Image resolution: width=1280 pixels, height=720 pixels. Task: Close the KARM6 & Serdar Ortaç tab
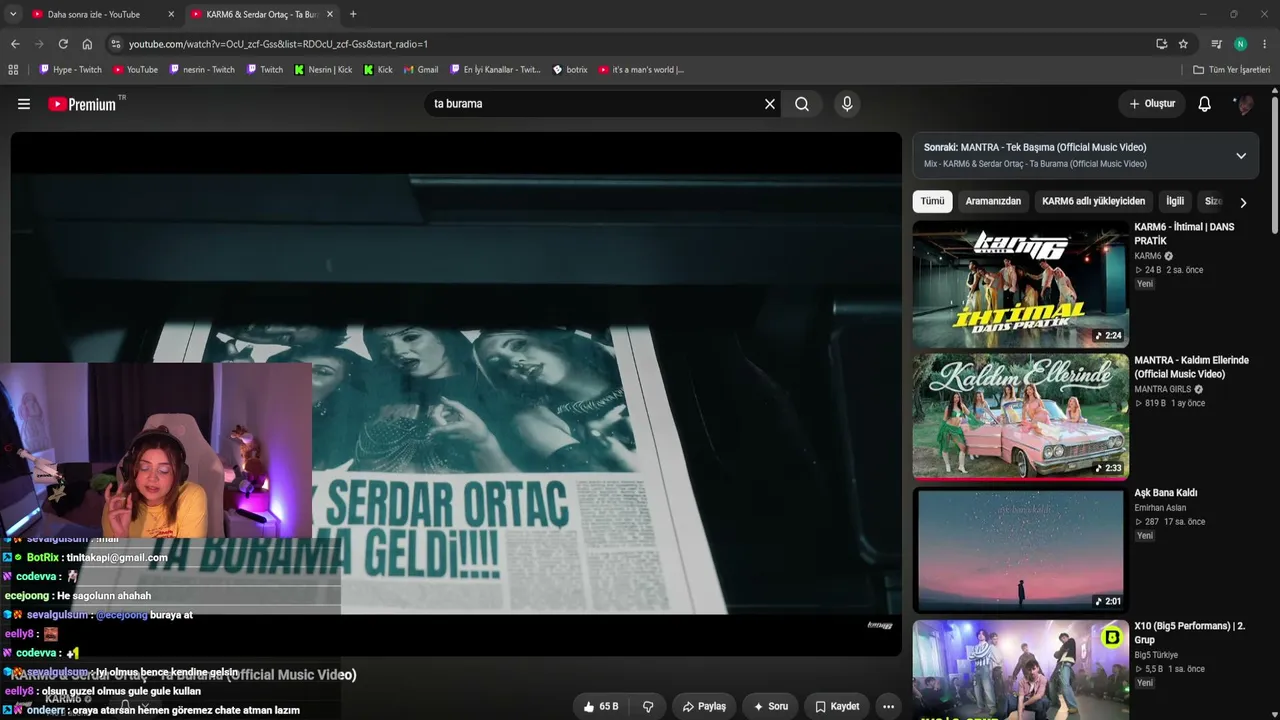(330, 14)
